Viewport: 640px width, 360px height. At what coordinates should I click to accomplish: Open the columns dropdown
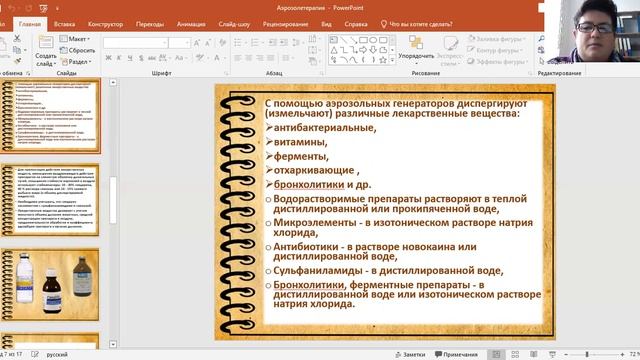pyautogui.click(x=287, y=58)
